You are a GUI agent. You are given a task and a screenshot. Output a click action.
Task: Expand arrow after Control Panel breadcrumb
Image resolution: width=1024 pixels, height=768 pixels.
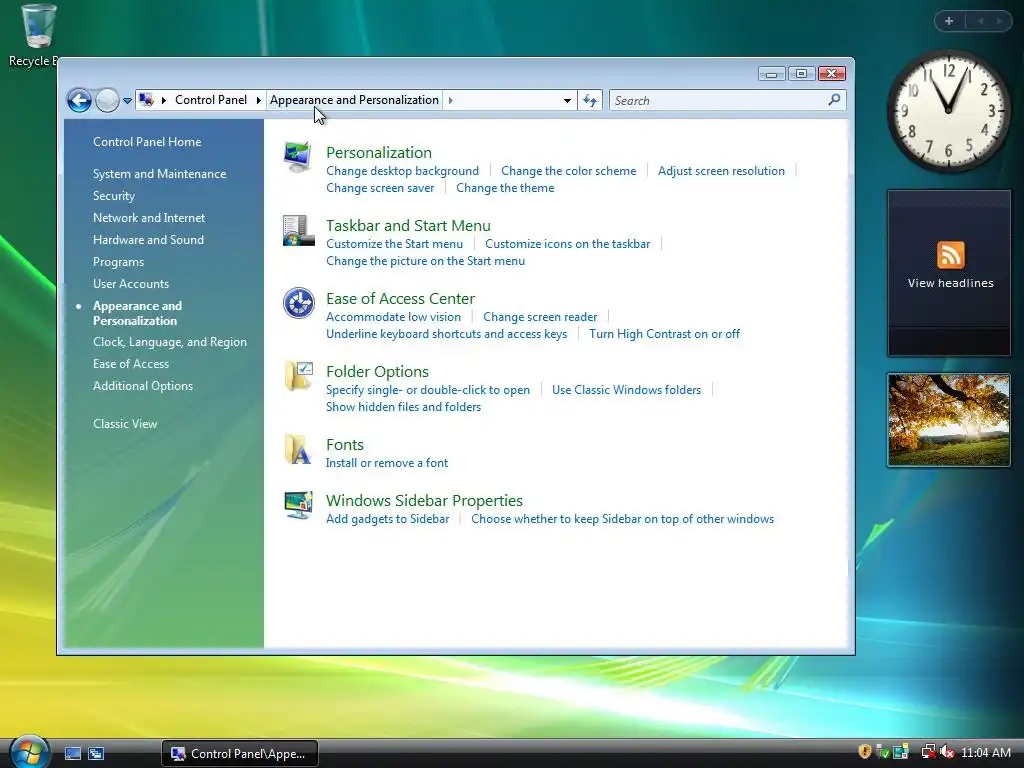click(259, 100)
